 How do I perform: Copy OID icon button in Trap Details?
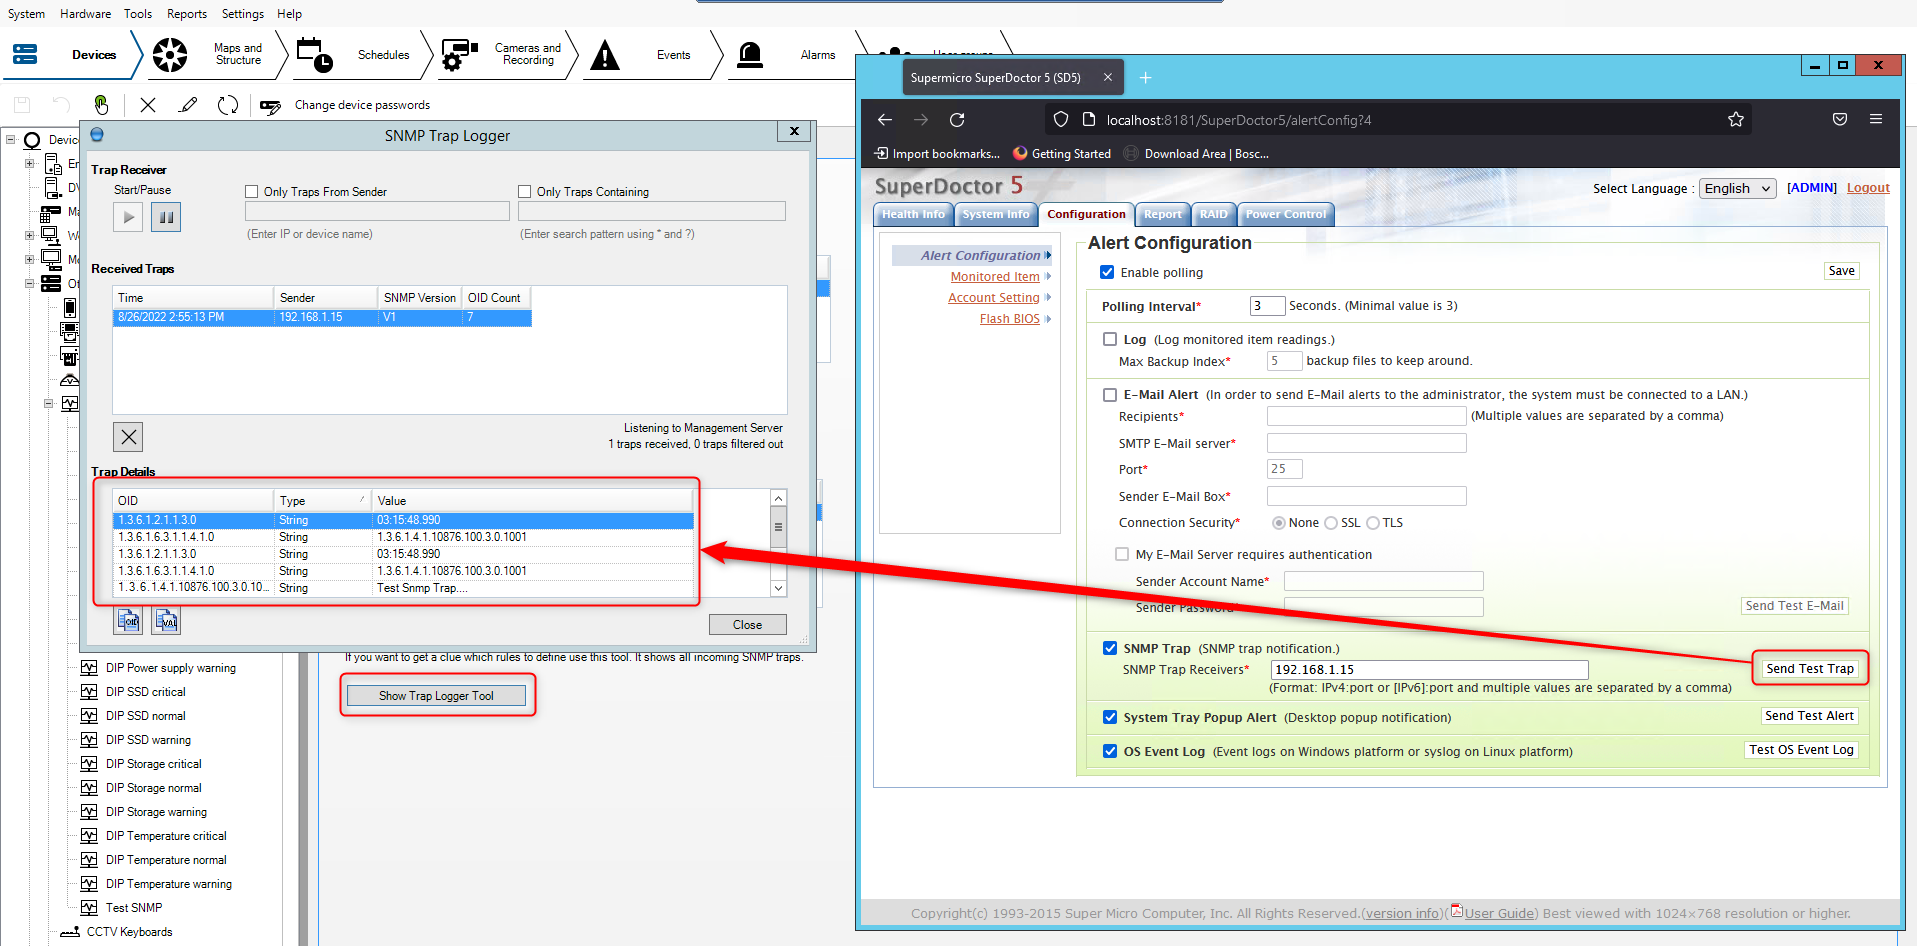point(128,621)
